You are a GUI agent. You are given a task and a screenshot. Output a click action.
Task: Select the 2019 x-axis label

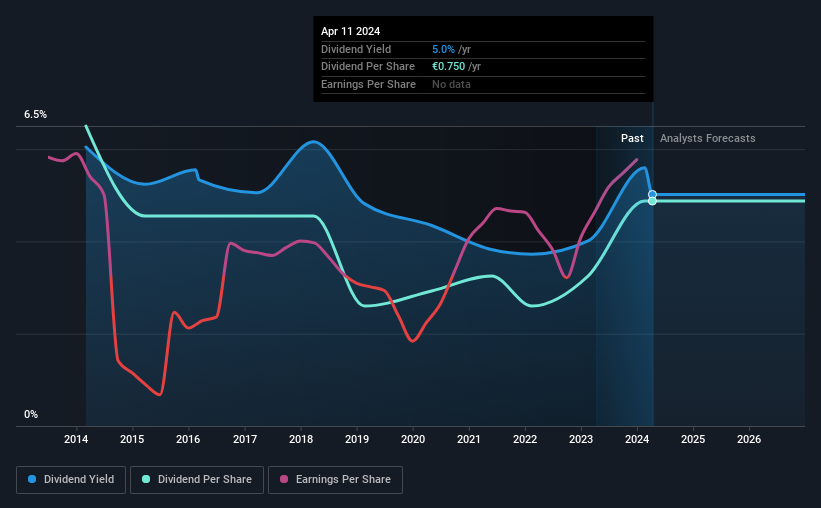pos(357,439)
